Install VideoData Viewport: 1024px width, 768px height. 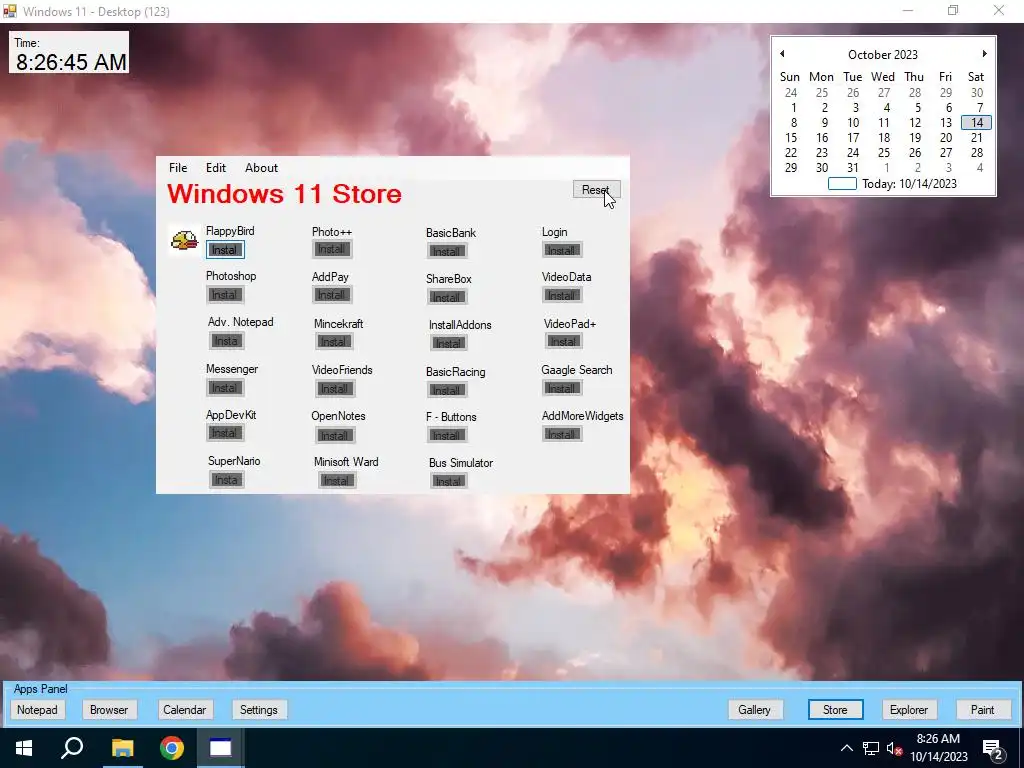562,296
